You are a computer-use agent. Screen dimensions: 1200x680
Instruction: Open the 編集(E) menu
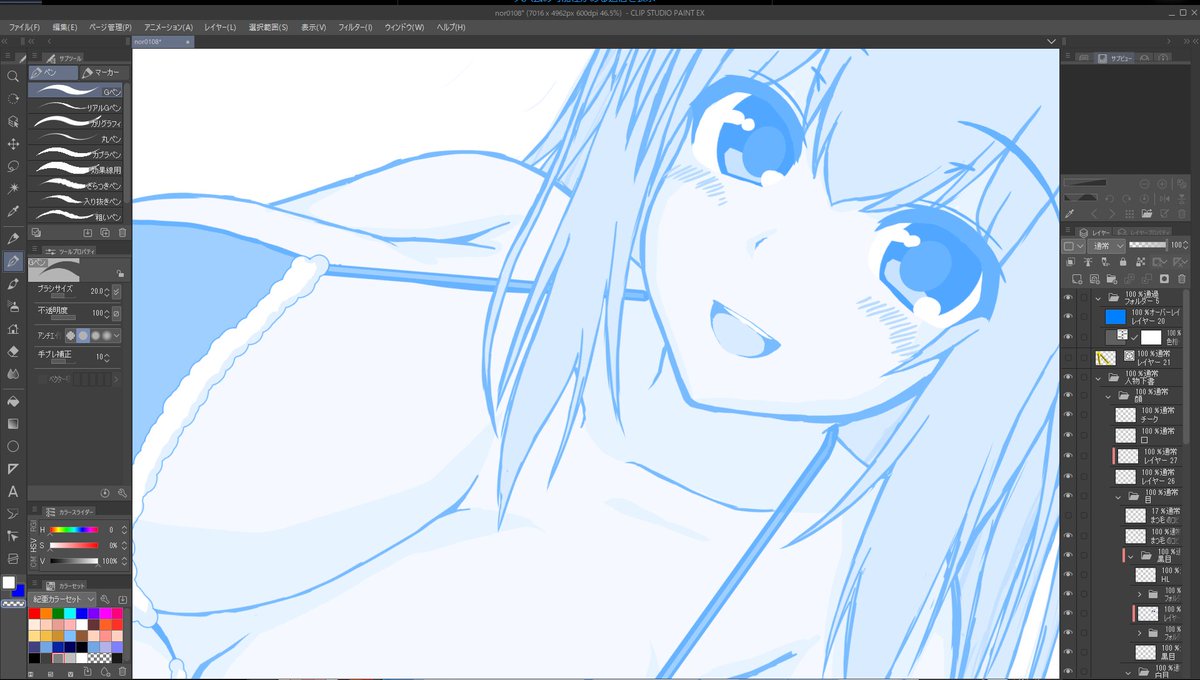pyautogui.click(x=65, y=27)
